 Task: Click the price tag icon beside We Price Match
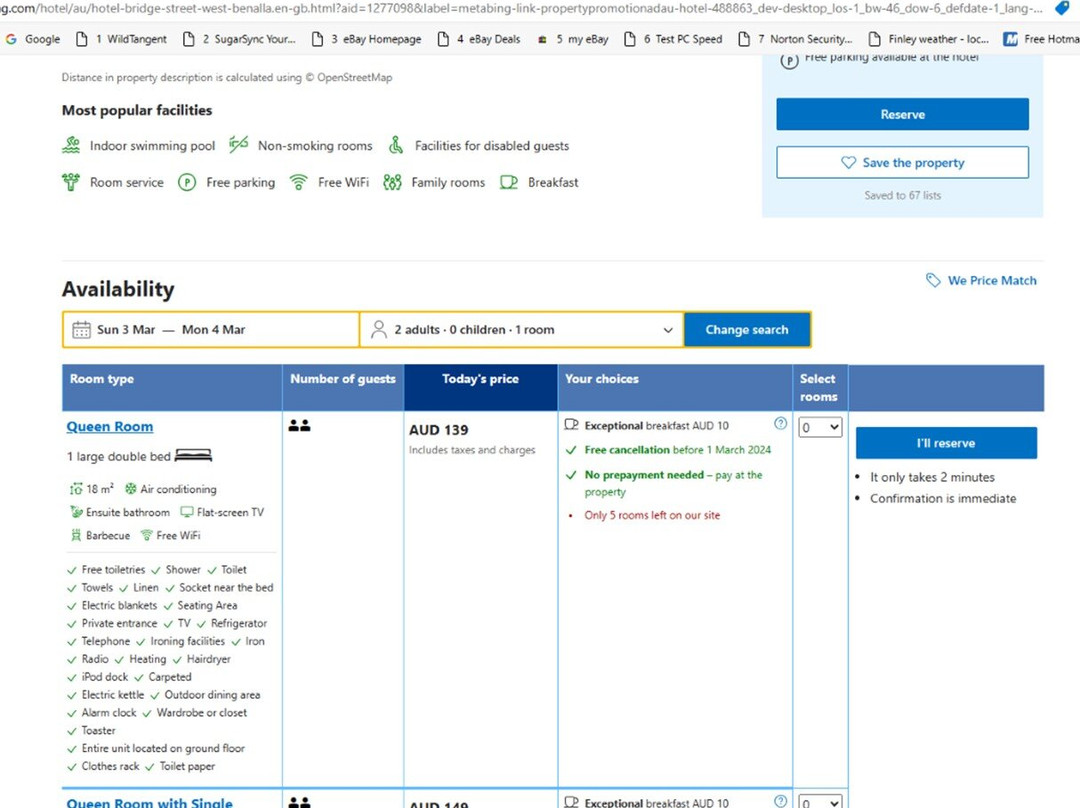(933, 281)
